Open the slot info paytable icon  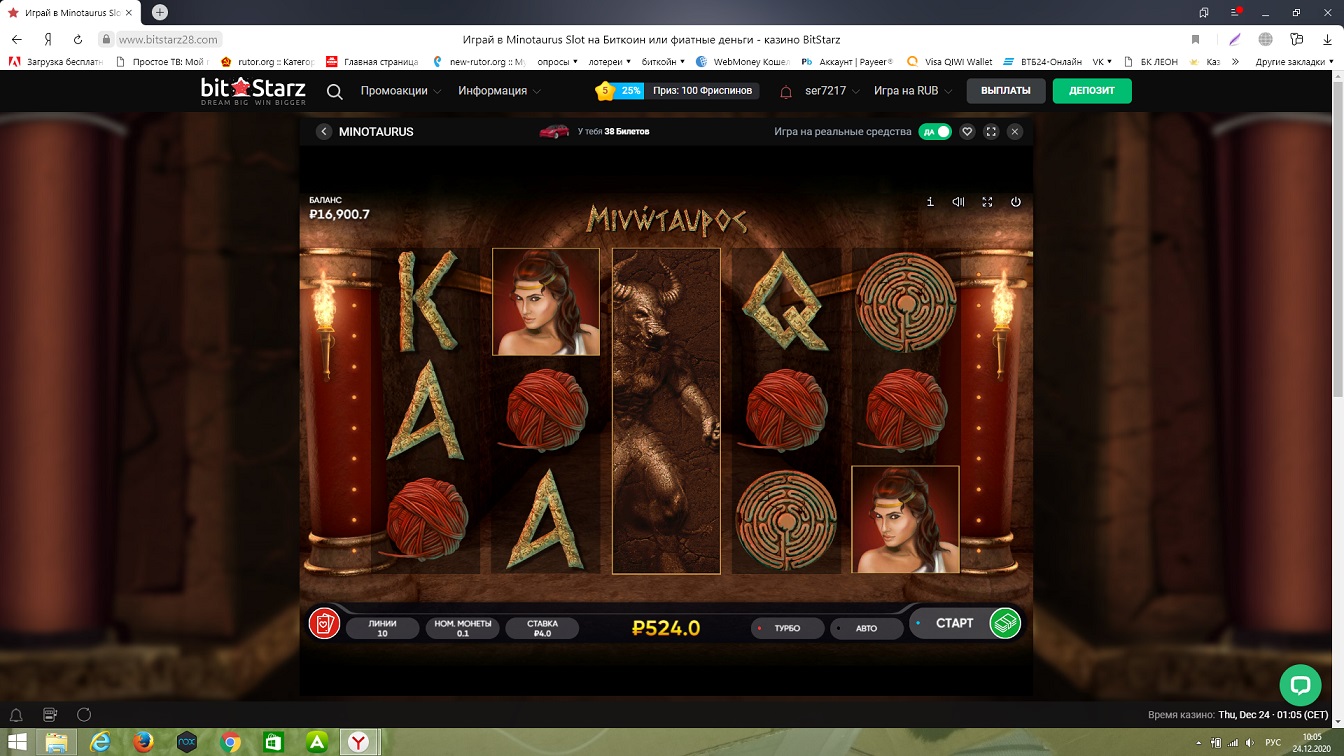(930, 202)
